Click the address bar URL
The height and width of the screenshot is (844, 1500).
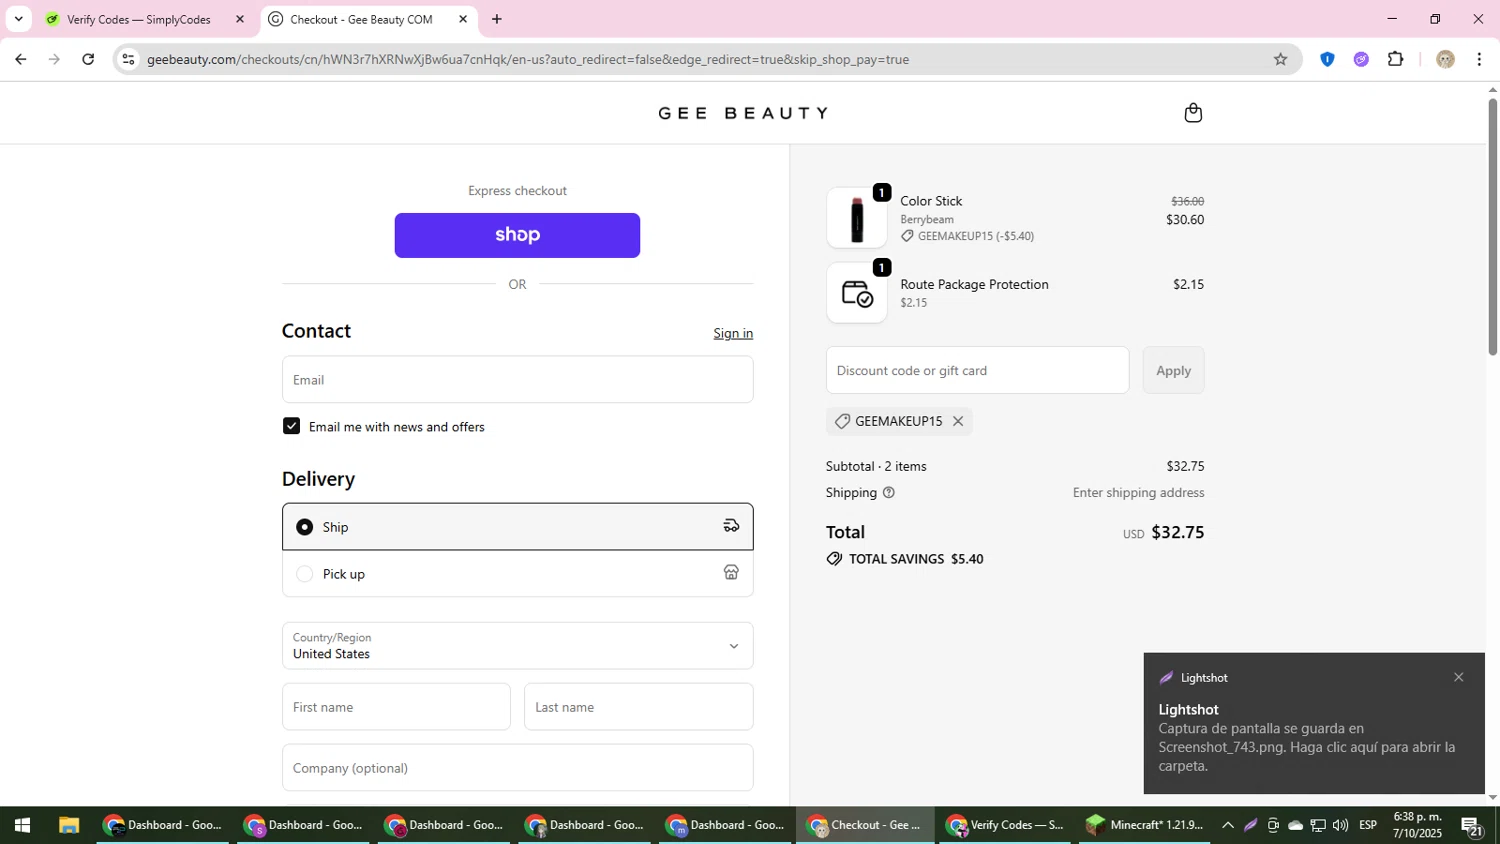pyautogui.click(x=528, y=59)
